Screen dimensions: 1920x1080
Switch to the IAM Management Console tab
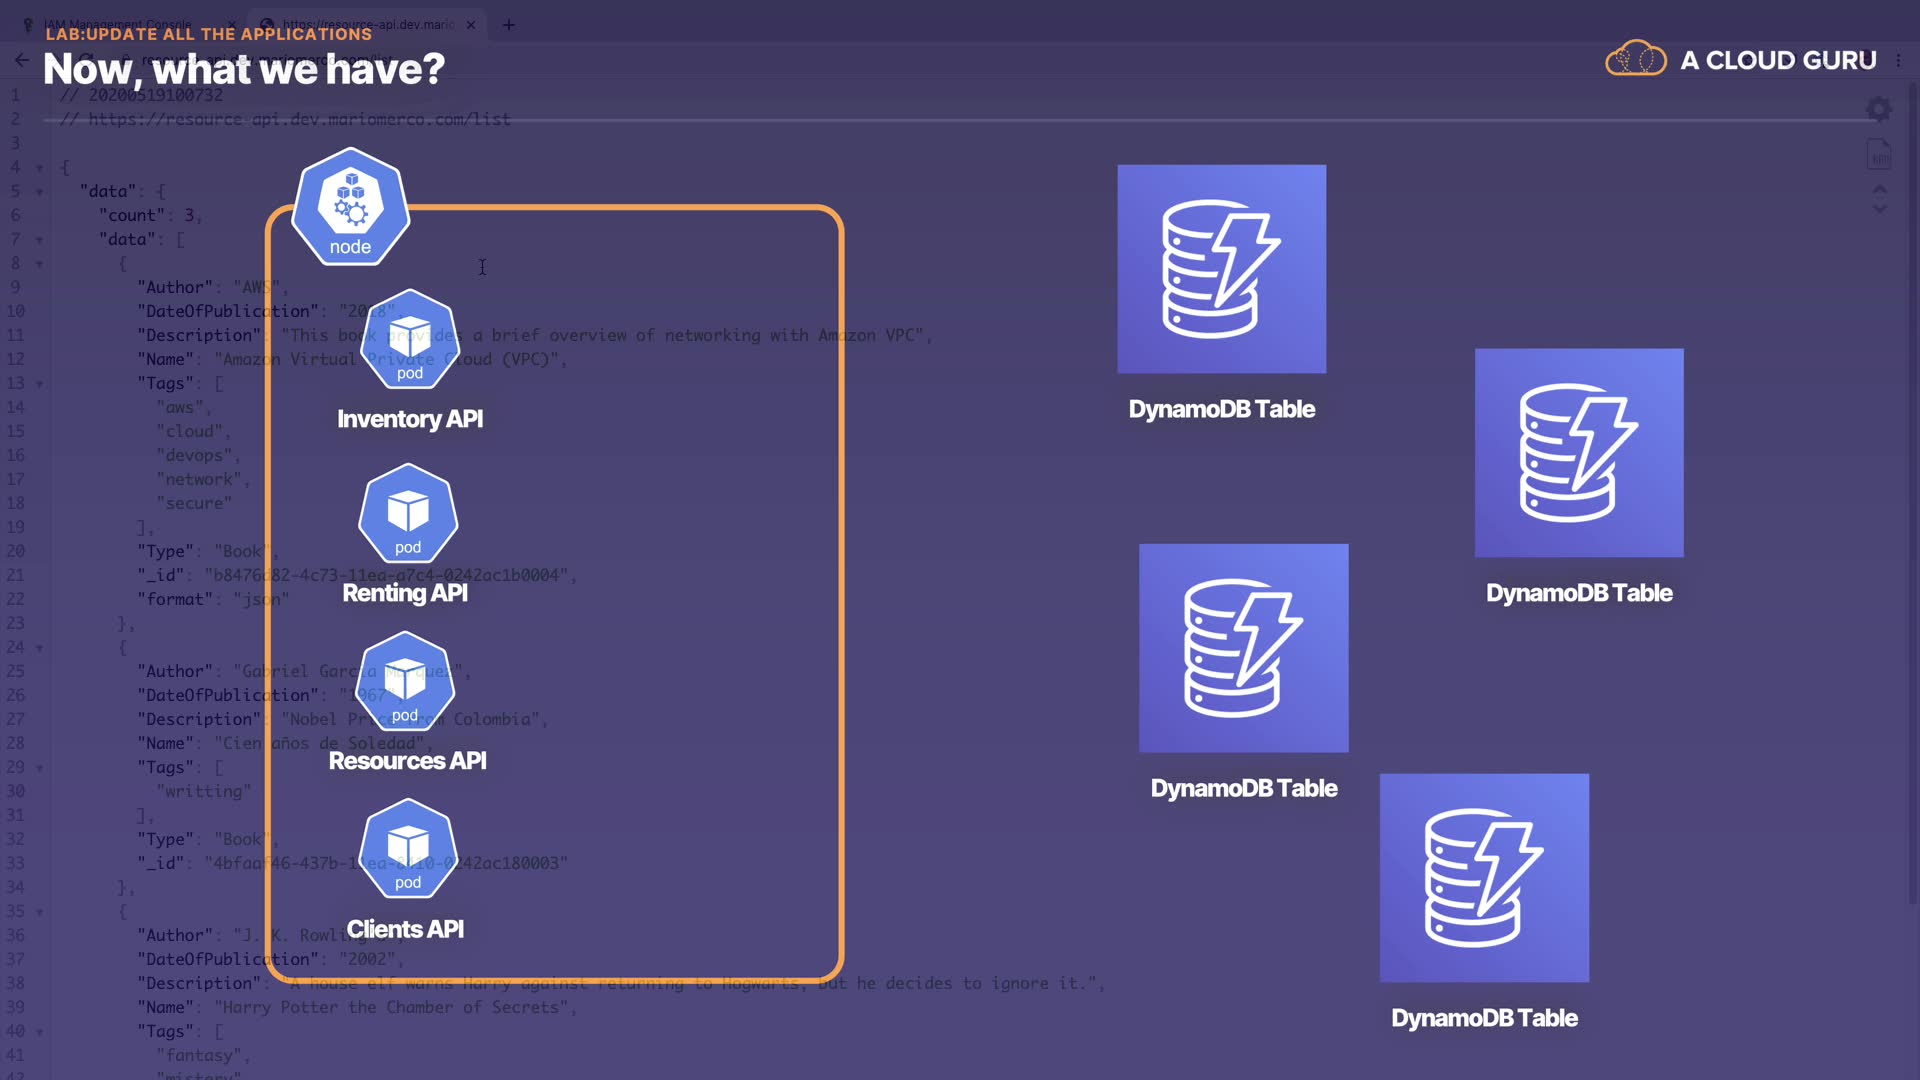[x=117, y=24]
